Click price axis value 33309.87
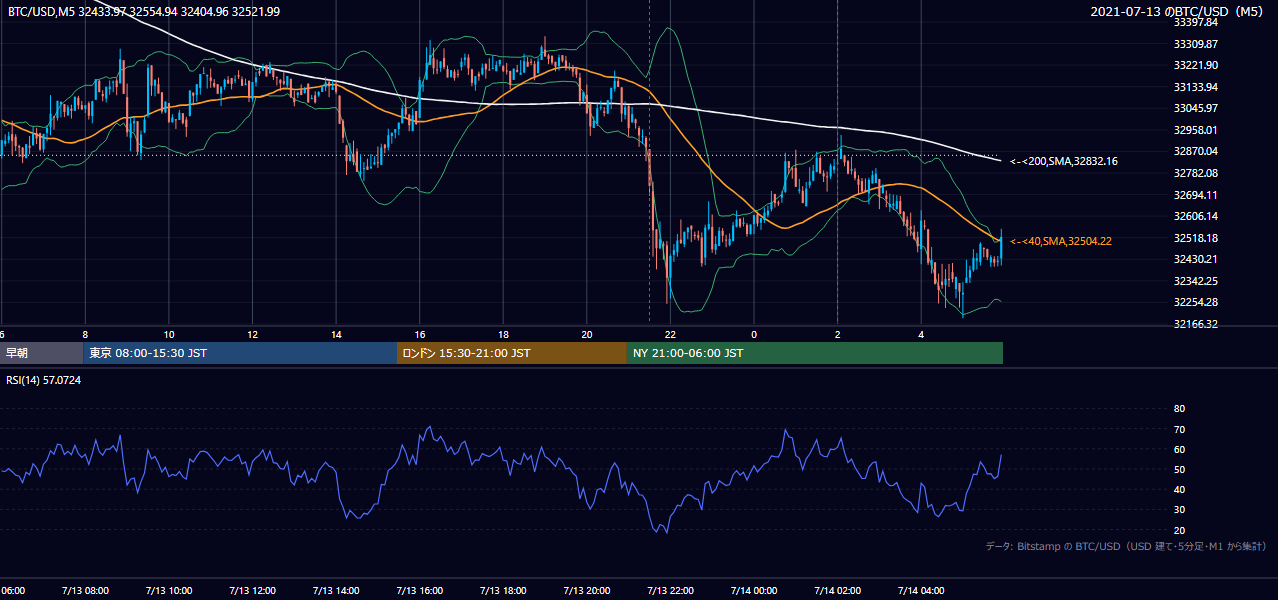Screen dimensions: 1278x600 click(1196, 44)
